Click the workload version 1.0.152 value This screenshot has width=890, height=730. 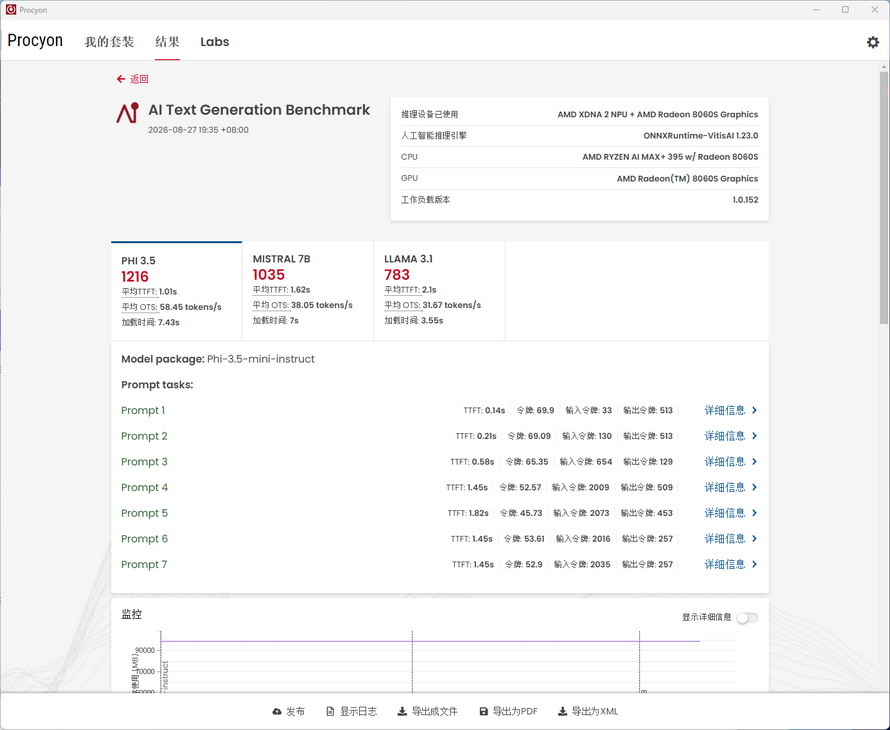pos(745,200)
